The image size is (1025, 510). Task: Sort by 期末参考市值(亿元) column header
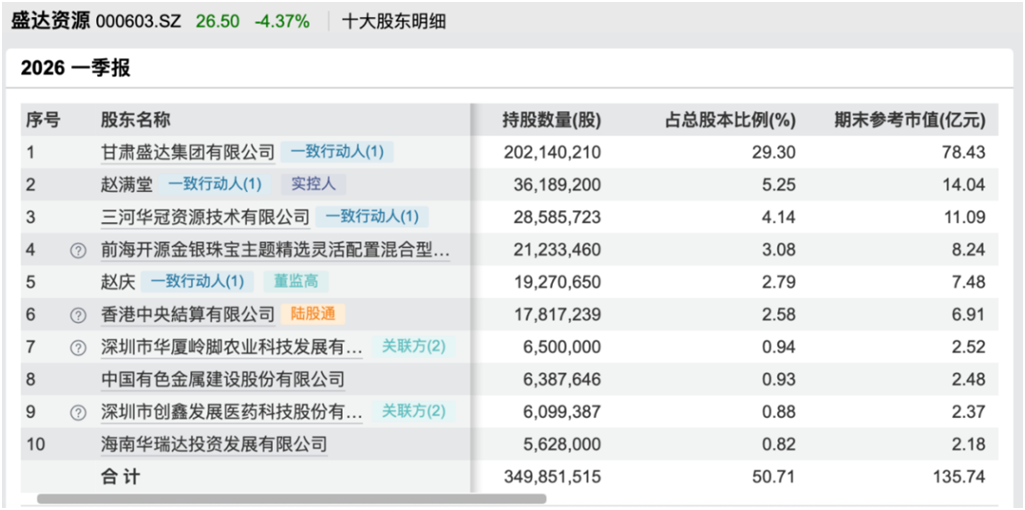[909, 120]
